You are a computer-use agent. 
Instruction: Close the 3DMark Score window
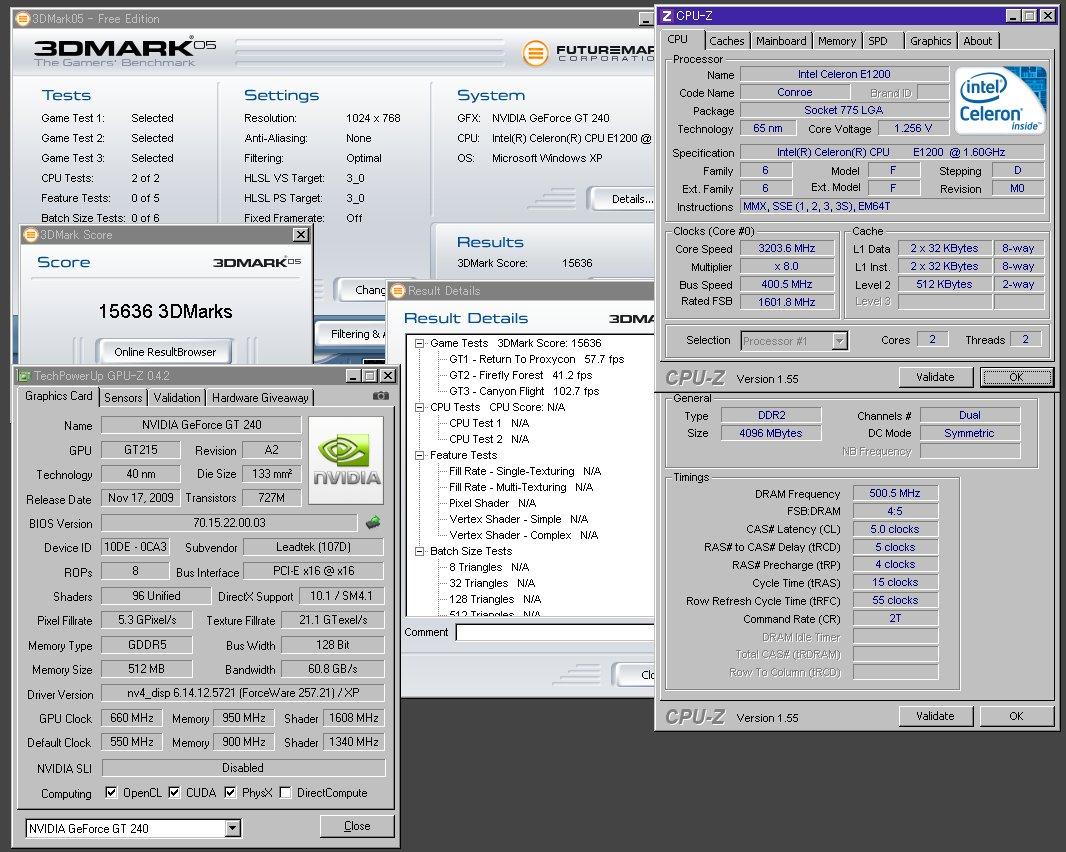coord(300,235)
